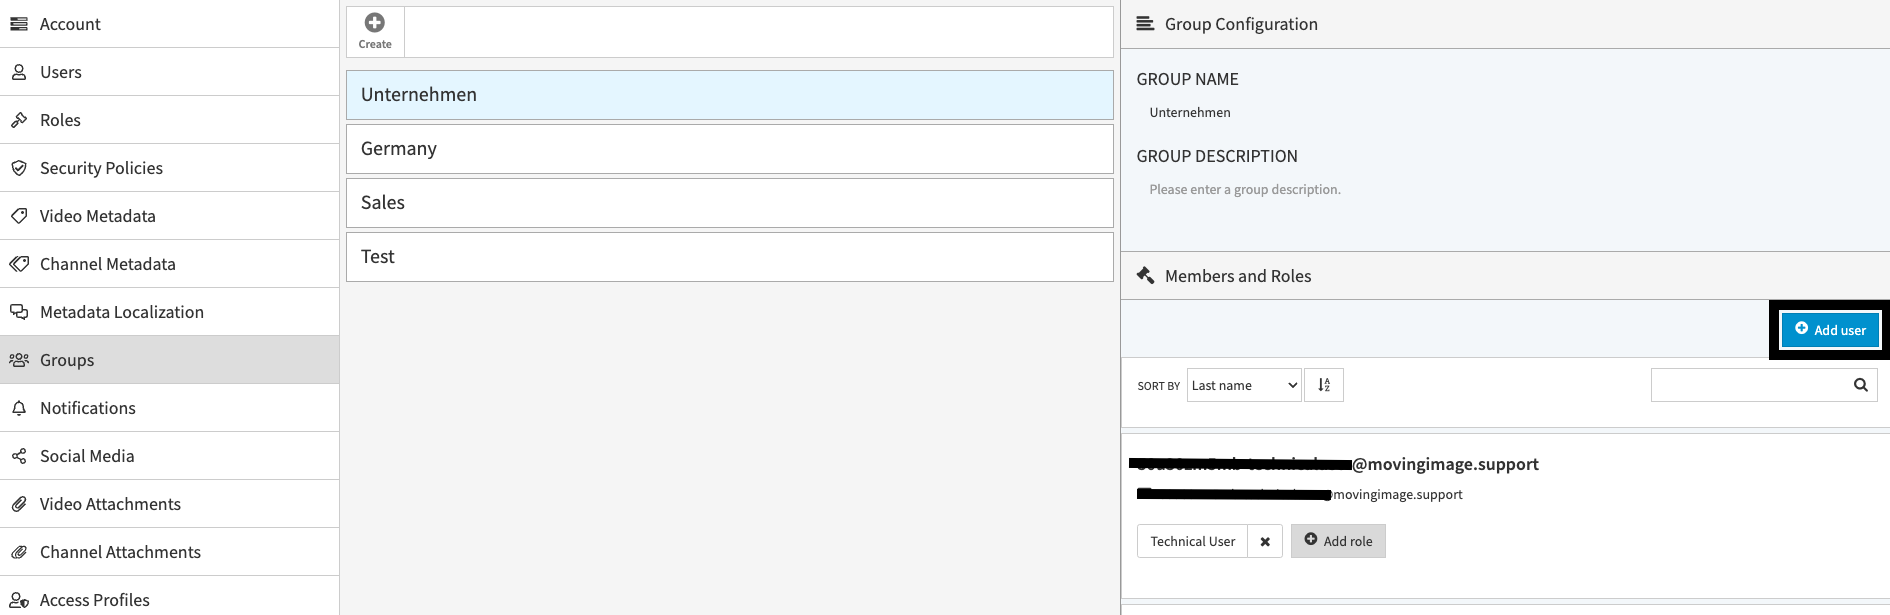Click the Add role button

pos(1338,541)
